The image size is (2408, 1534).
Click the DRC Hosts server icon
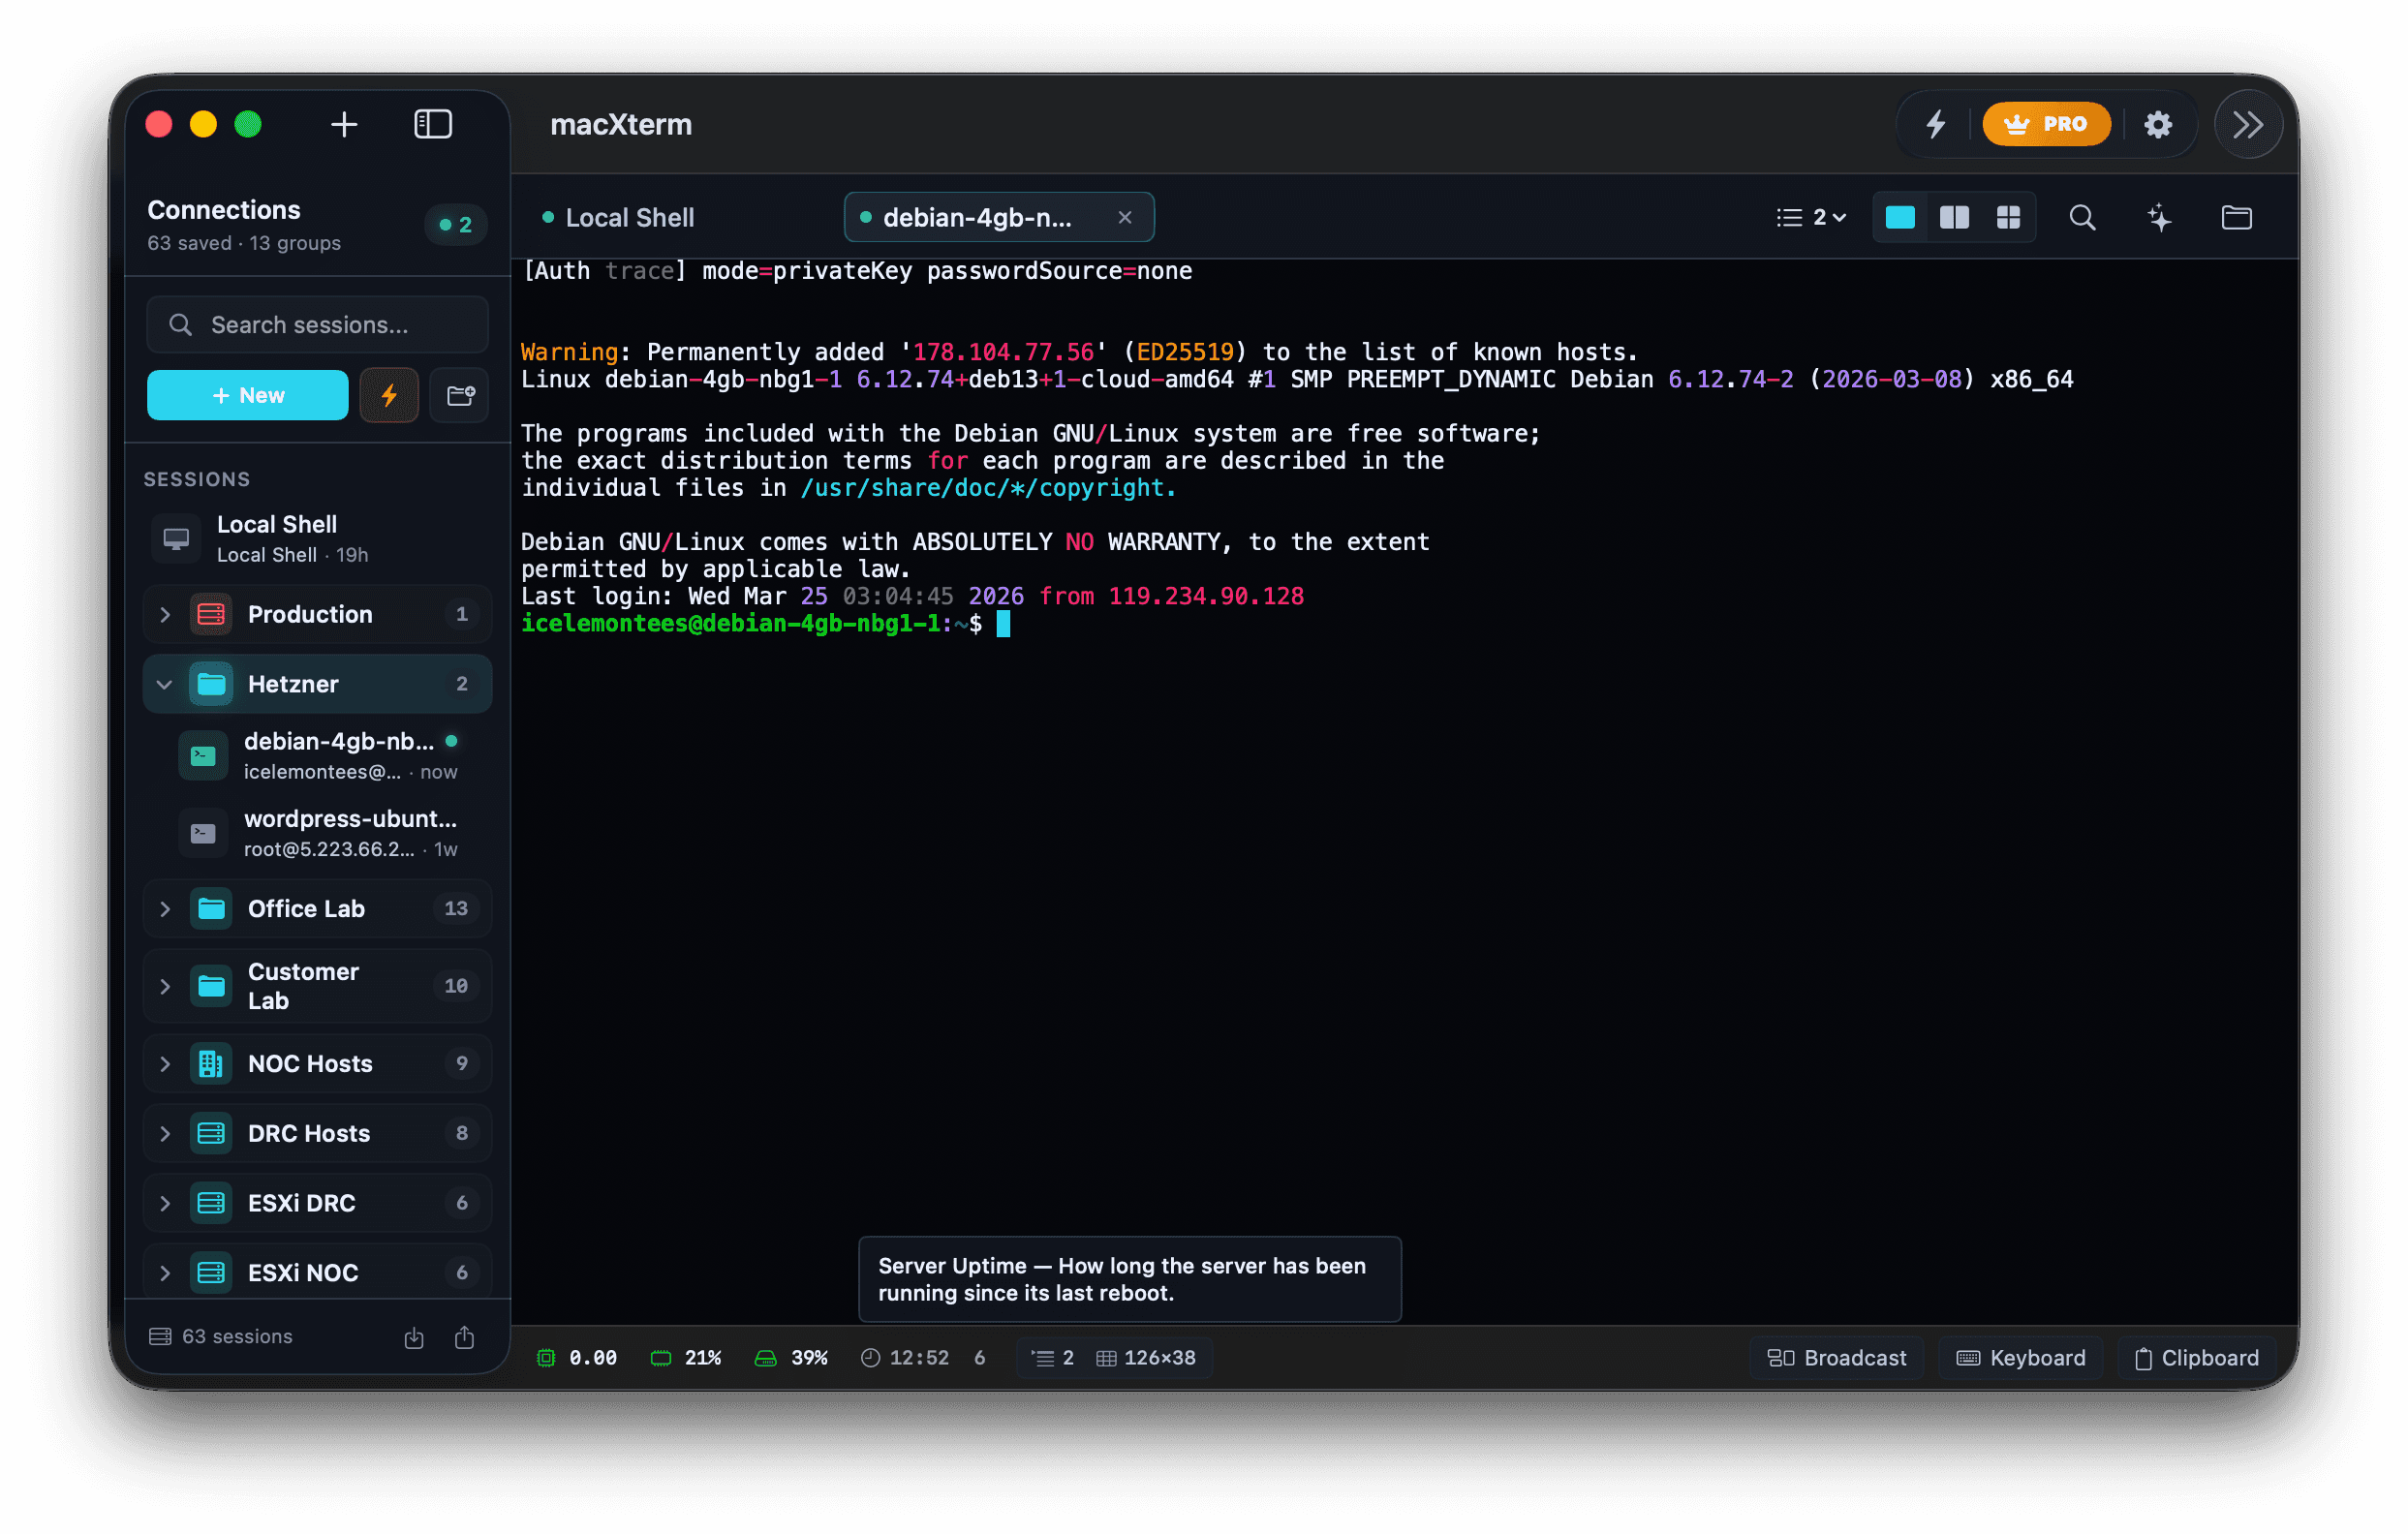tap(211, 1133)
